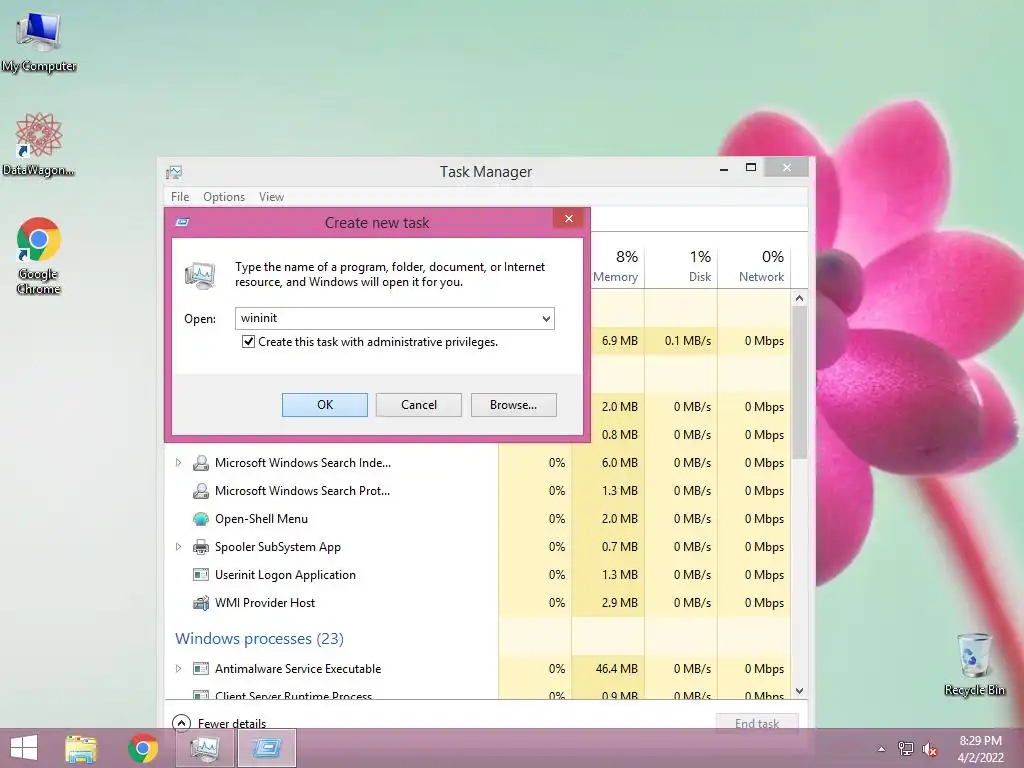Click the Windows Start button
Image resolution: width=1024 pixels, height=768 pixels.
click(24, 748)
